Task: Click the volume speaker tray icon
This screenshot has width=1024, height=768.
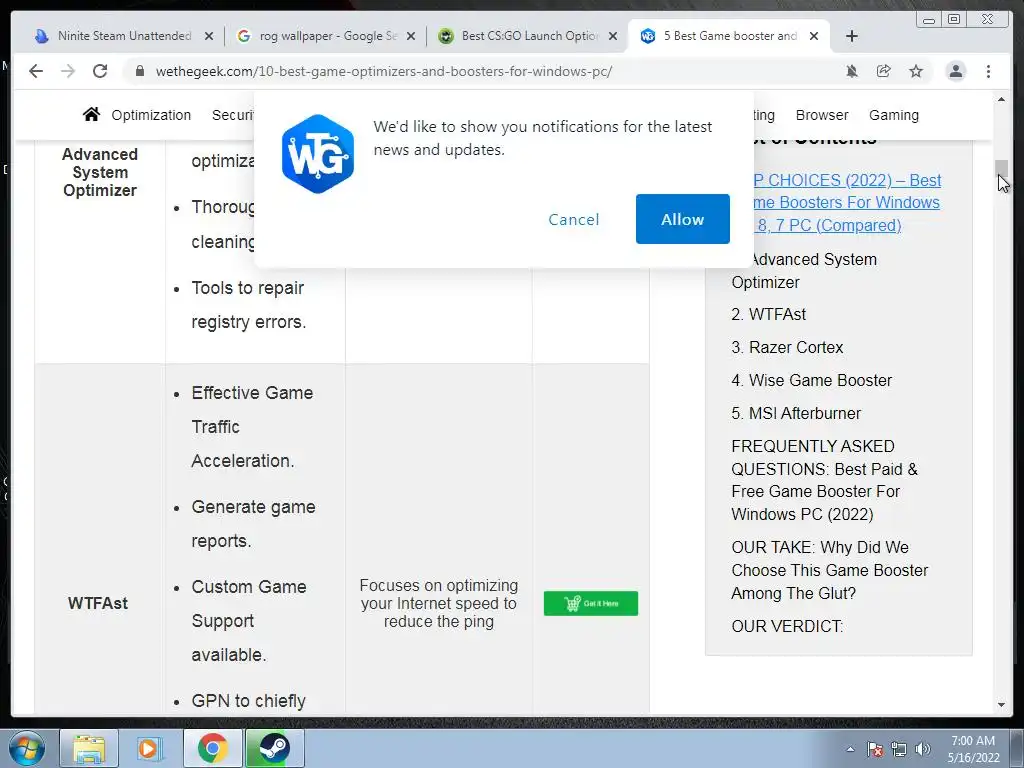Action: pos(922,749)
